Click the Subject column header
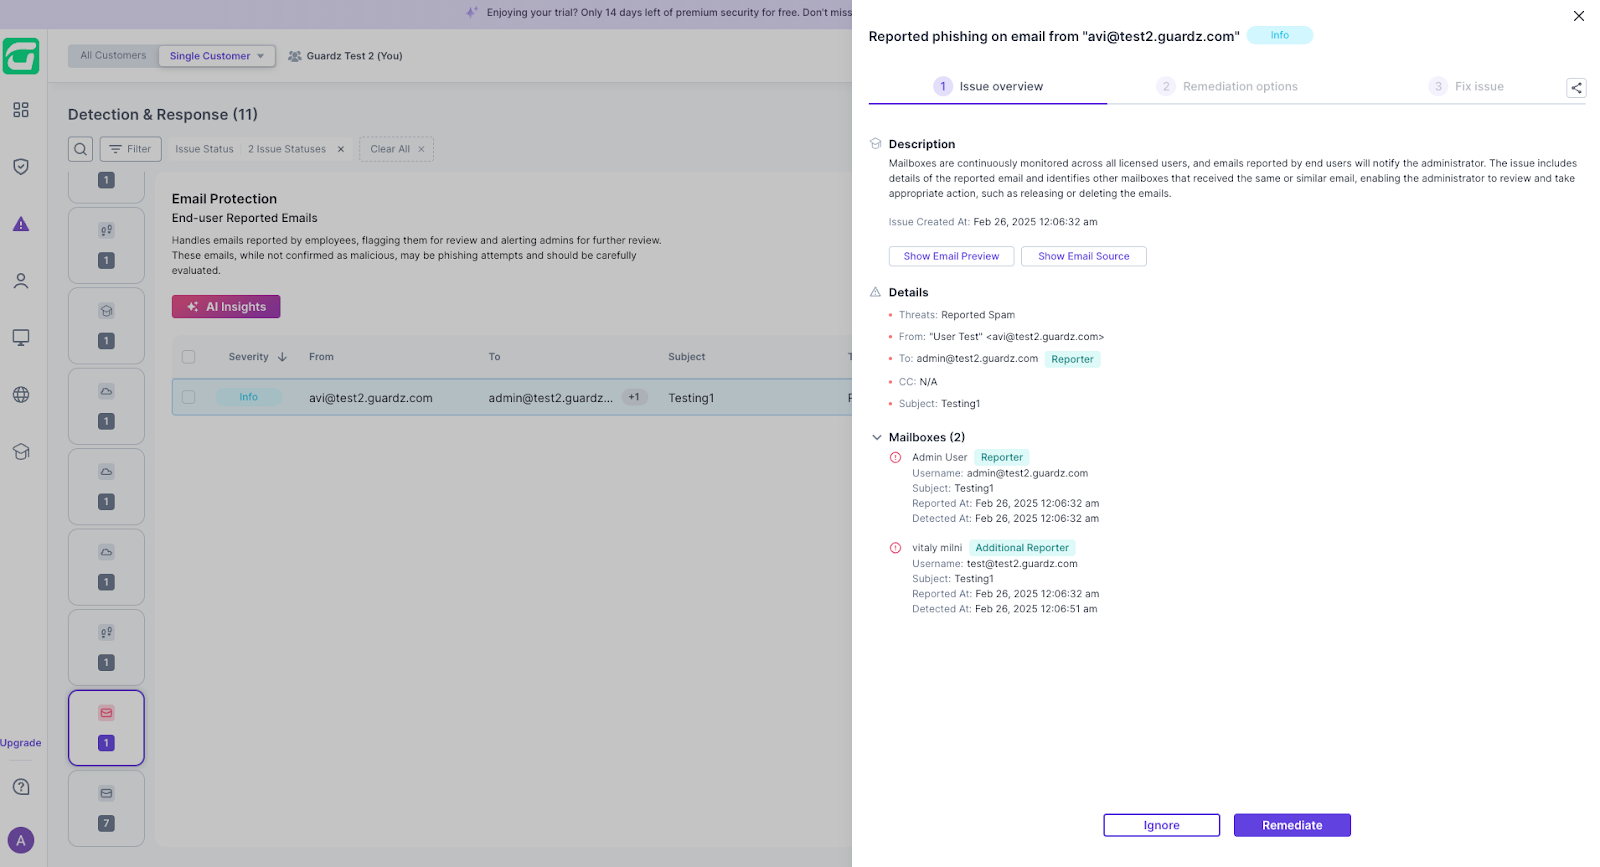The image size is (1600, 867). (x=687, y=357)
